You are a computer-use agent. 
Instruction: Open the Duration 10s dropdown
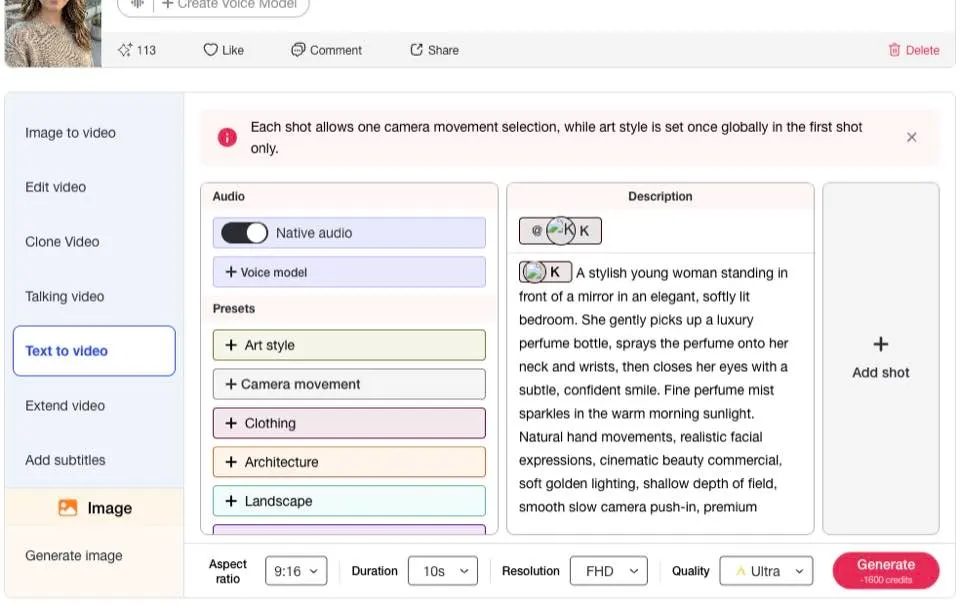(443, 571)
